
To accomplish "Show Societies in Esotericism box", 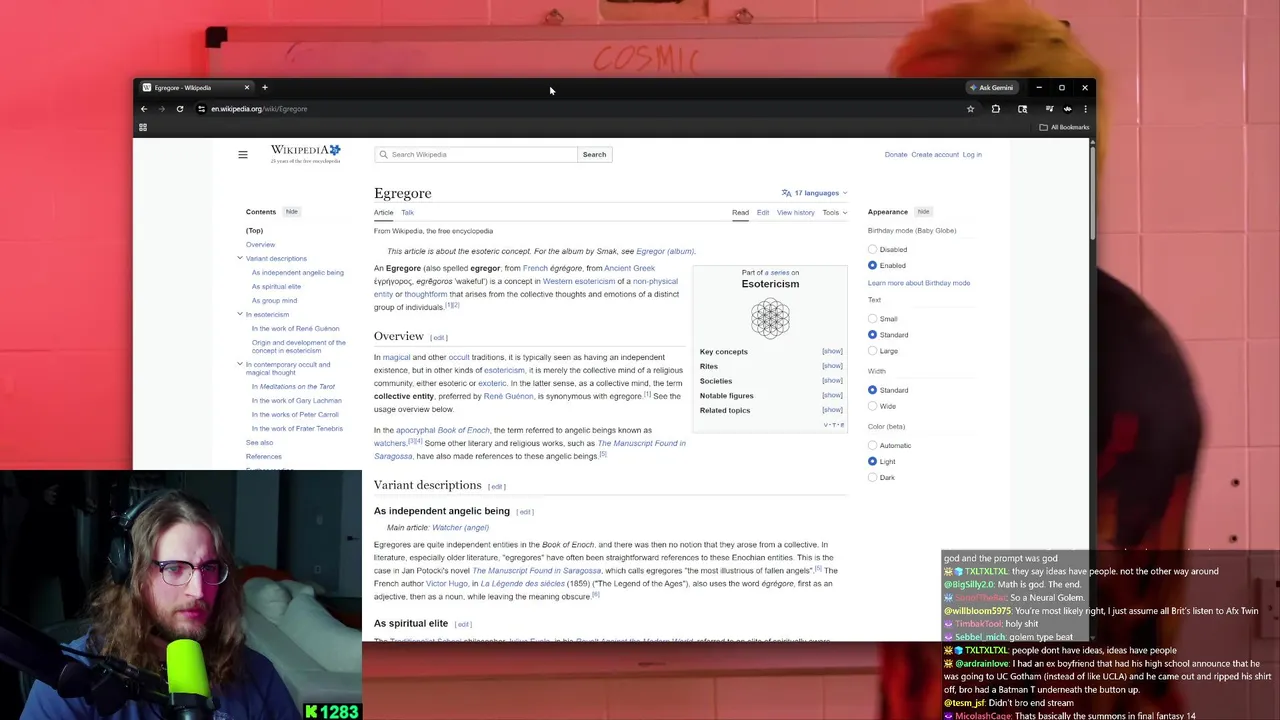I will (832, 381).
